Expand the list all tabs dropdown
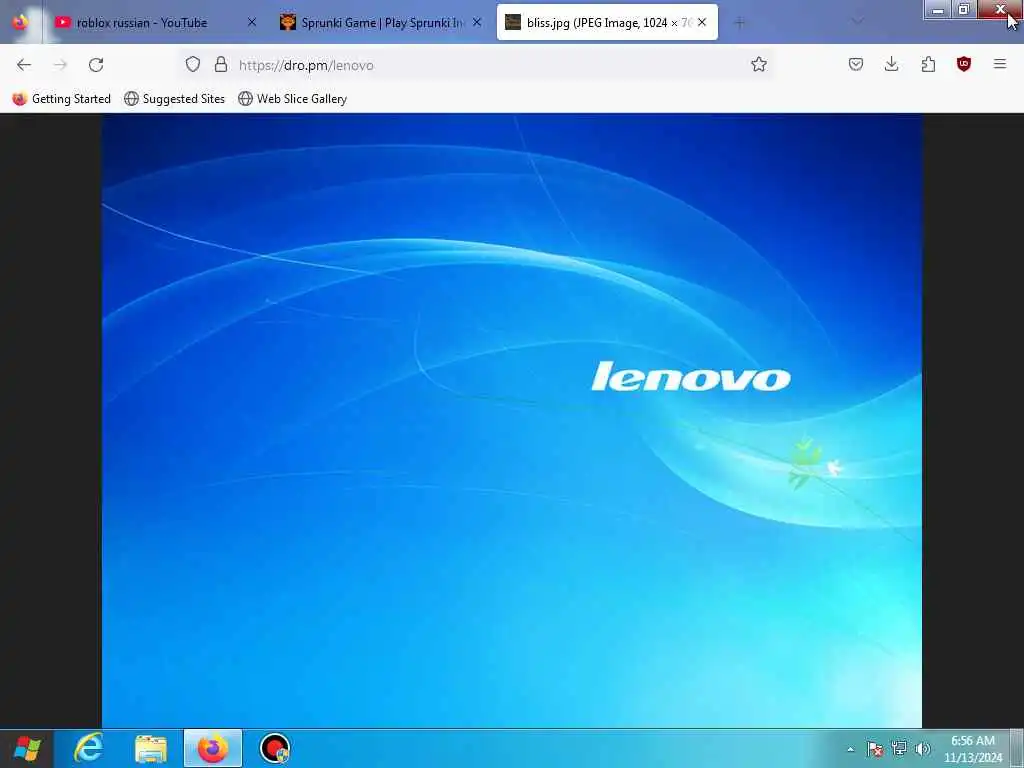Screen dimensions: 1024x768 [x=857, y=22]
